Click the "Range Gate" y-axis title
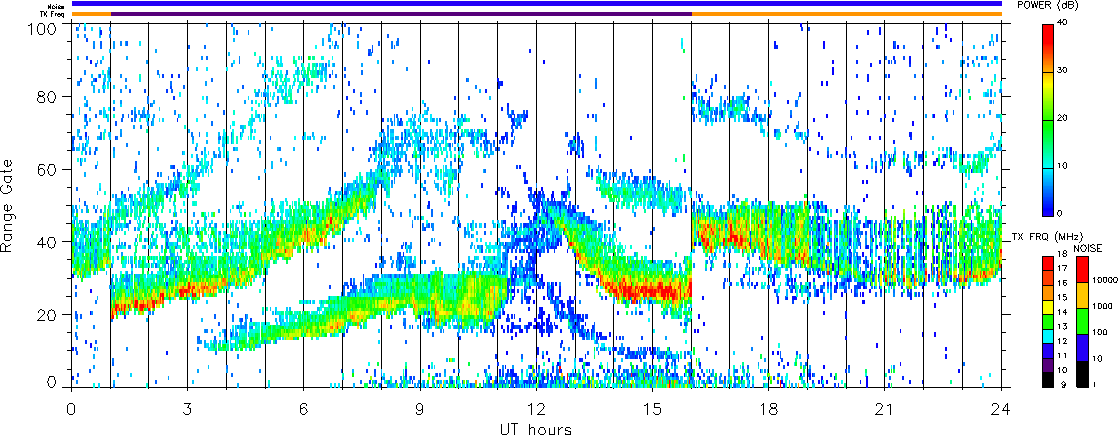The height and width of the screenshot is (435, 1118). point(7,207)
